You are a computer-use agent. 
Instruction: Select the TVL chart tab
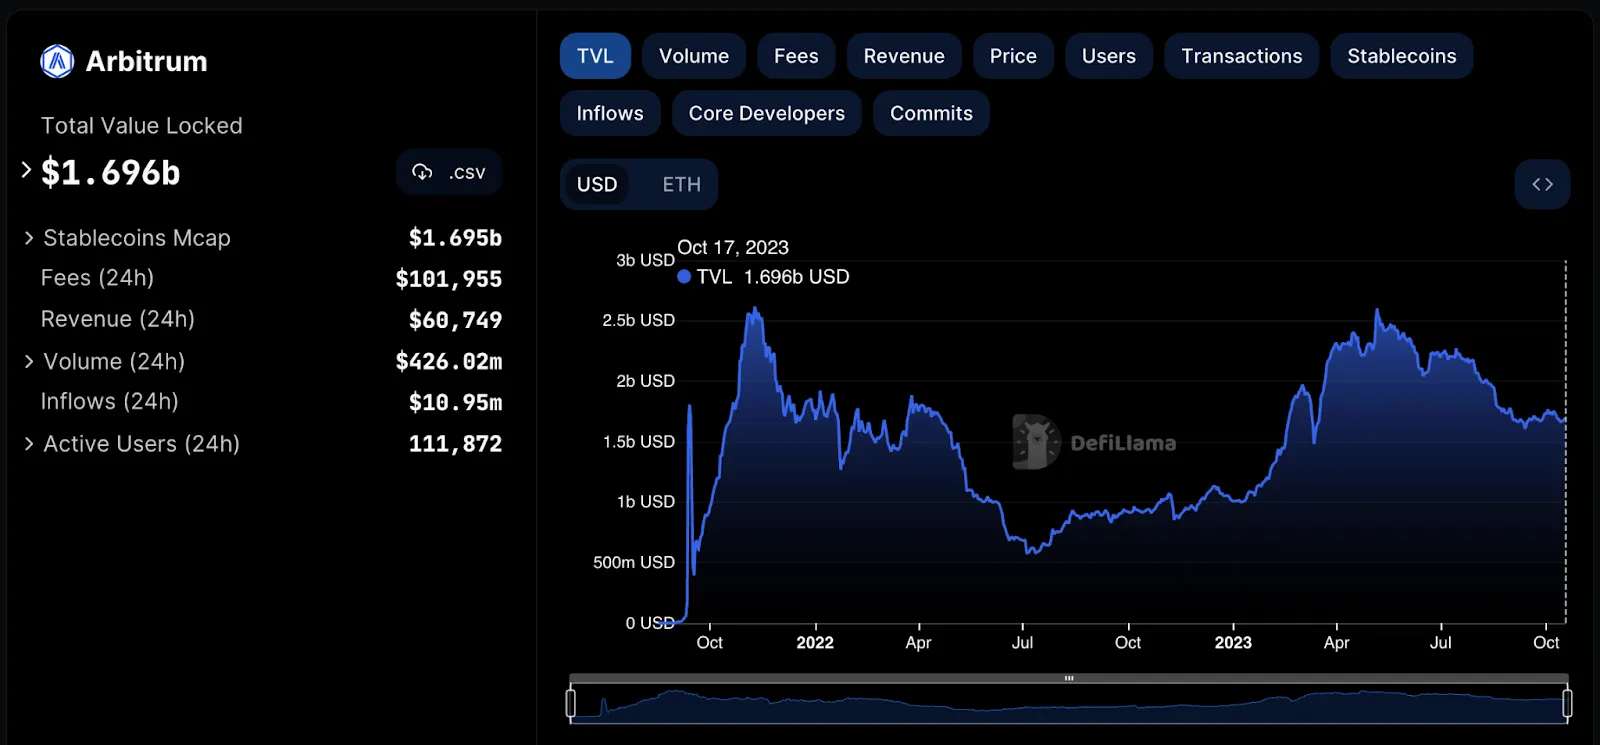coord(595,56)
